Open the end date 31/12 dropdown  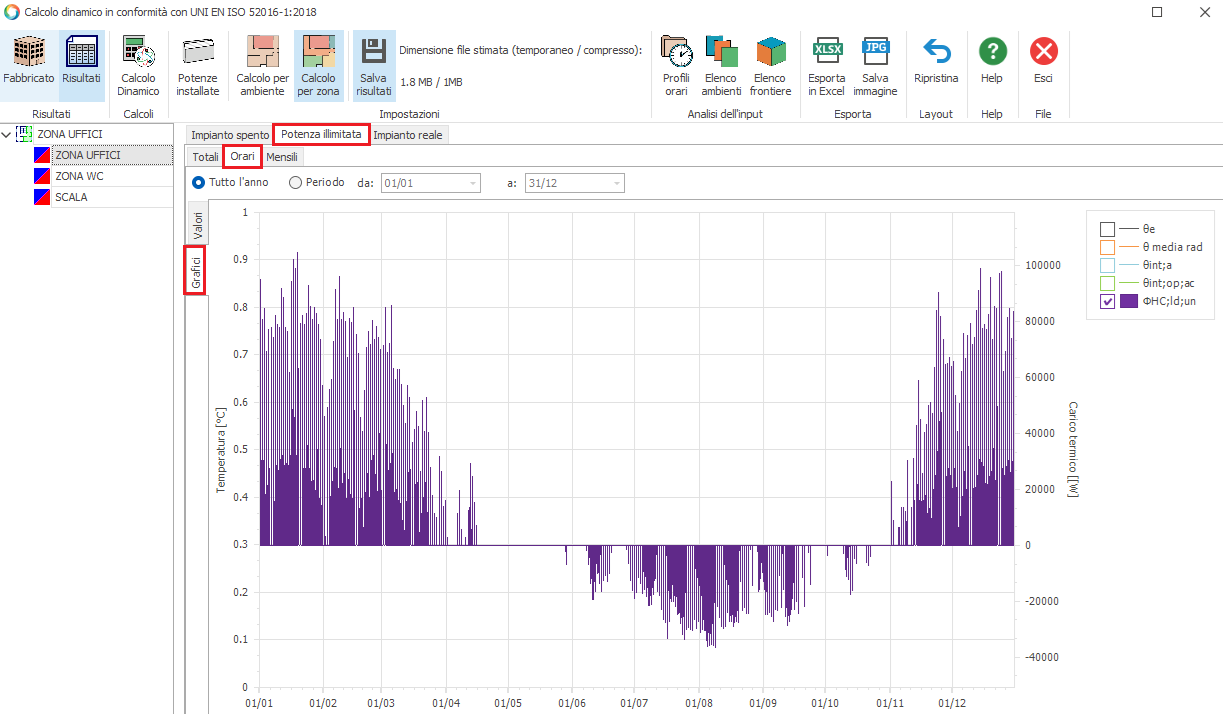click(x=616, y=183)
